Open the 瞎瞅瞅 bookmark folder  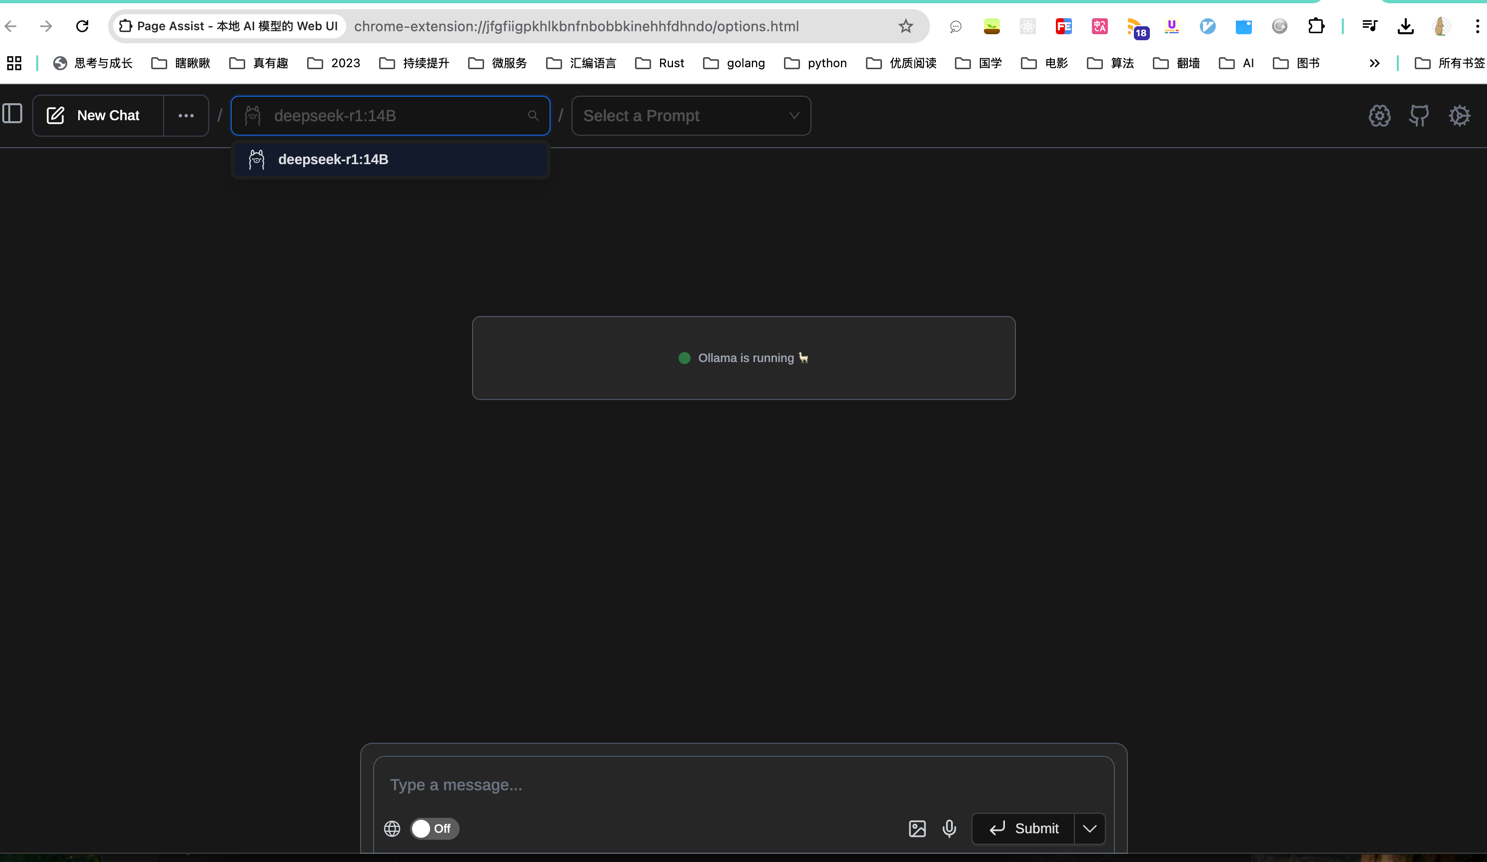tap(181, 63)
